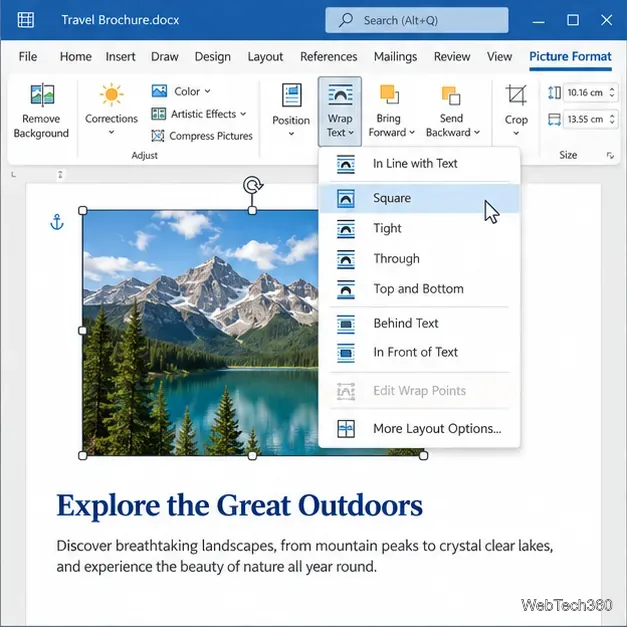The height and width of the screenshot is (627, 627).
Task: Open the File menu
Action: tap(28, 56)
